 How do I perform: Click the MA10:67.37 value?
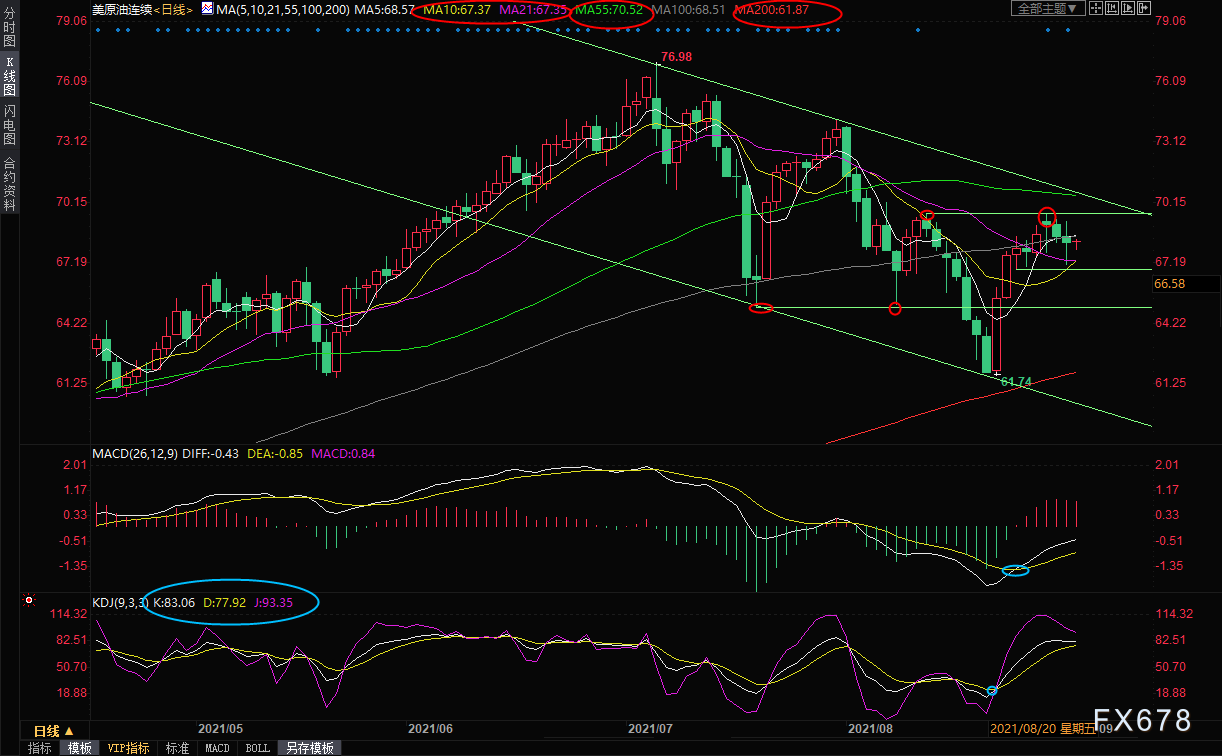[456, 9]
